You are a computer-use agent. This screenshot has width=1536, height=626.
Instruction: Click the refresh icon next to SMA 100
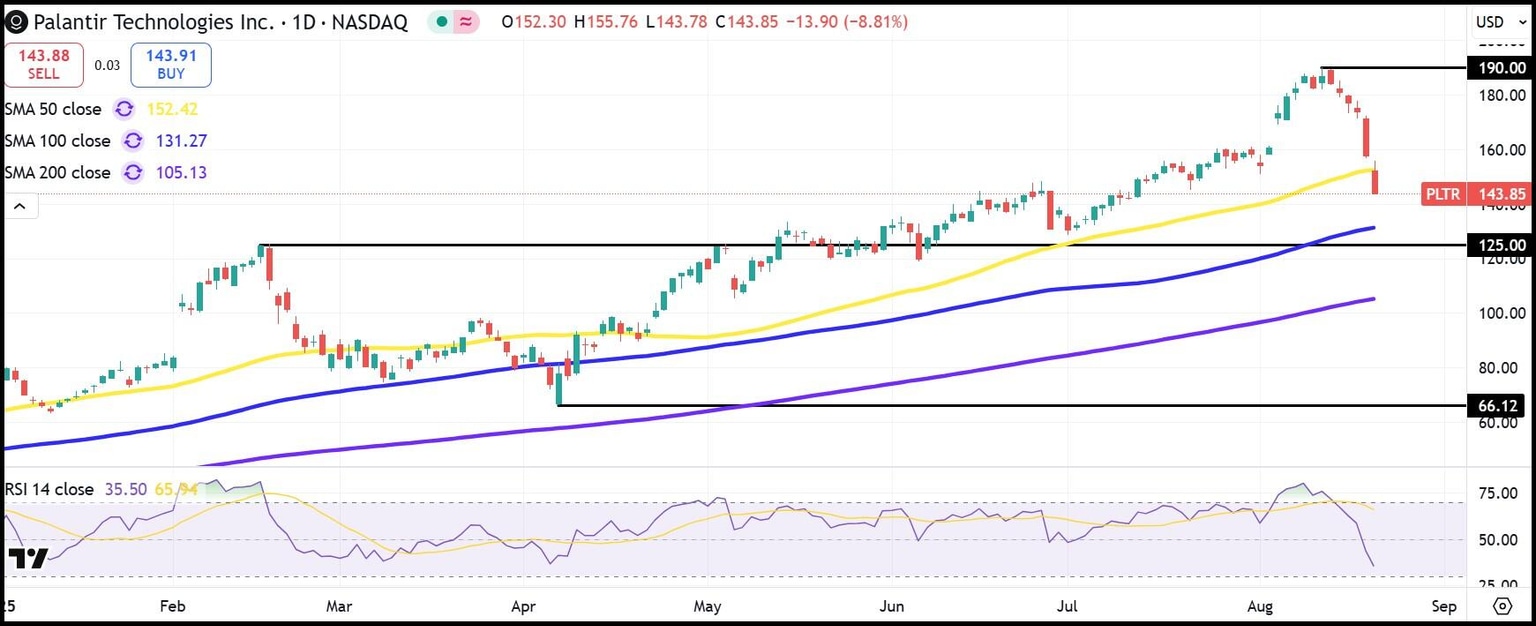(132, 141)
